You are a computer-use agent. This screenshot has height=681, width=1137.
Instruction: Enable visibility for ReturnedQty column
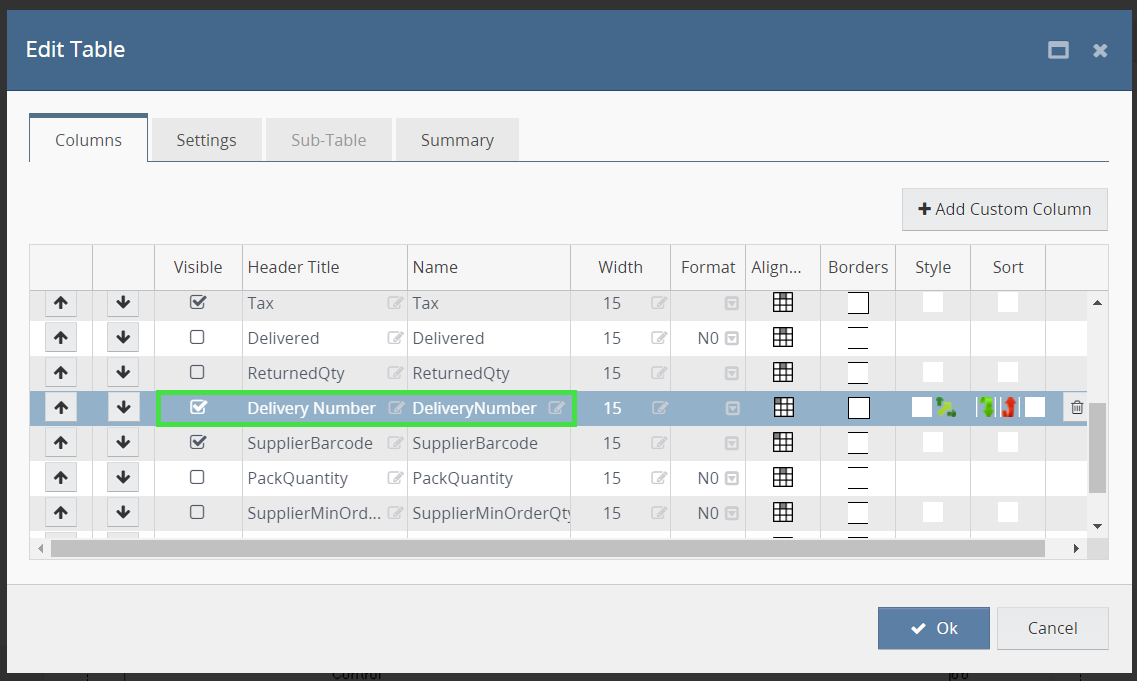[x=198, y=372]
